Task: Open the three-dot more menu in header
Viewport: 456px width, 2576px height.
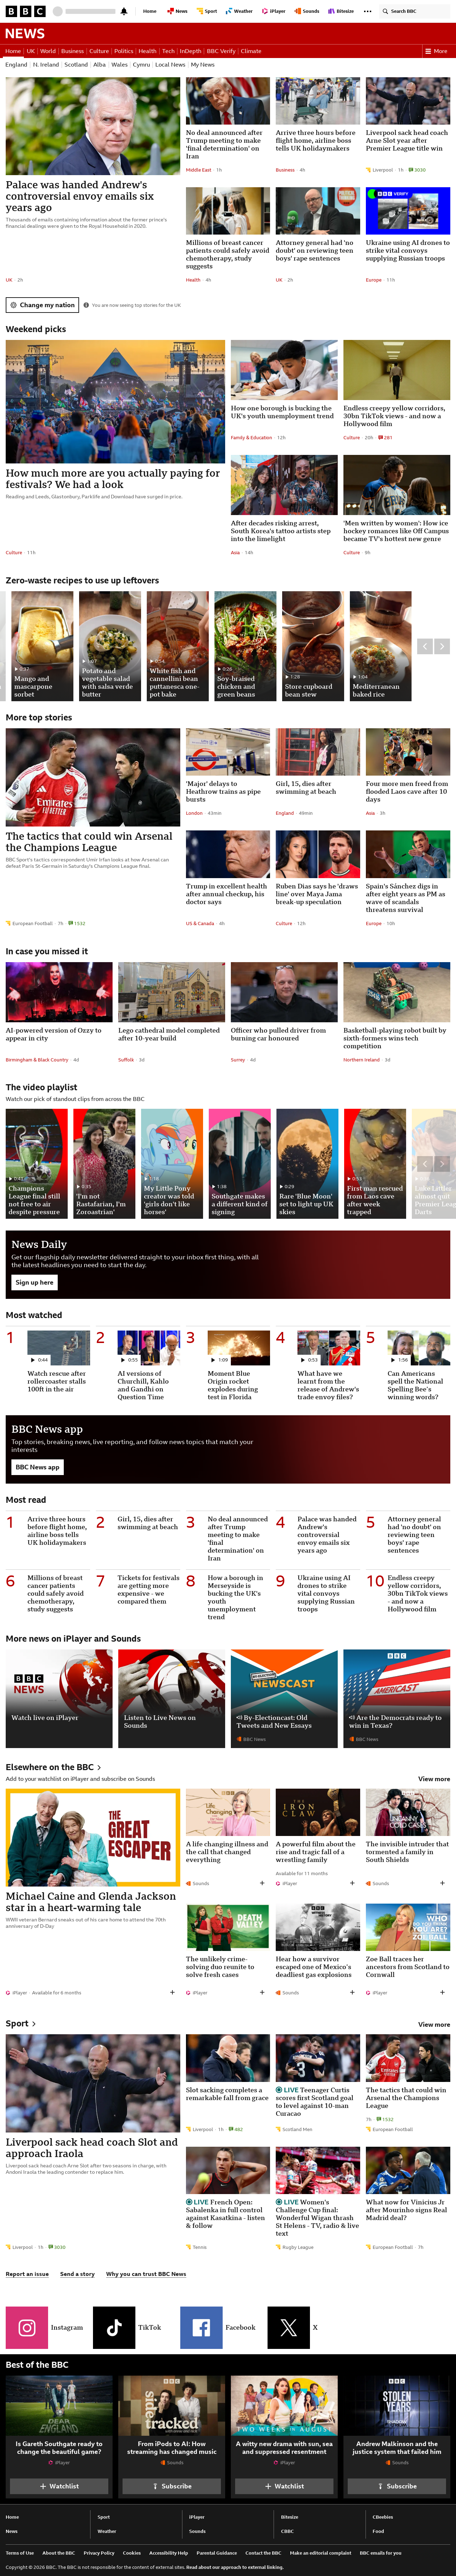Action: (367, 11)
